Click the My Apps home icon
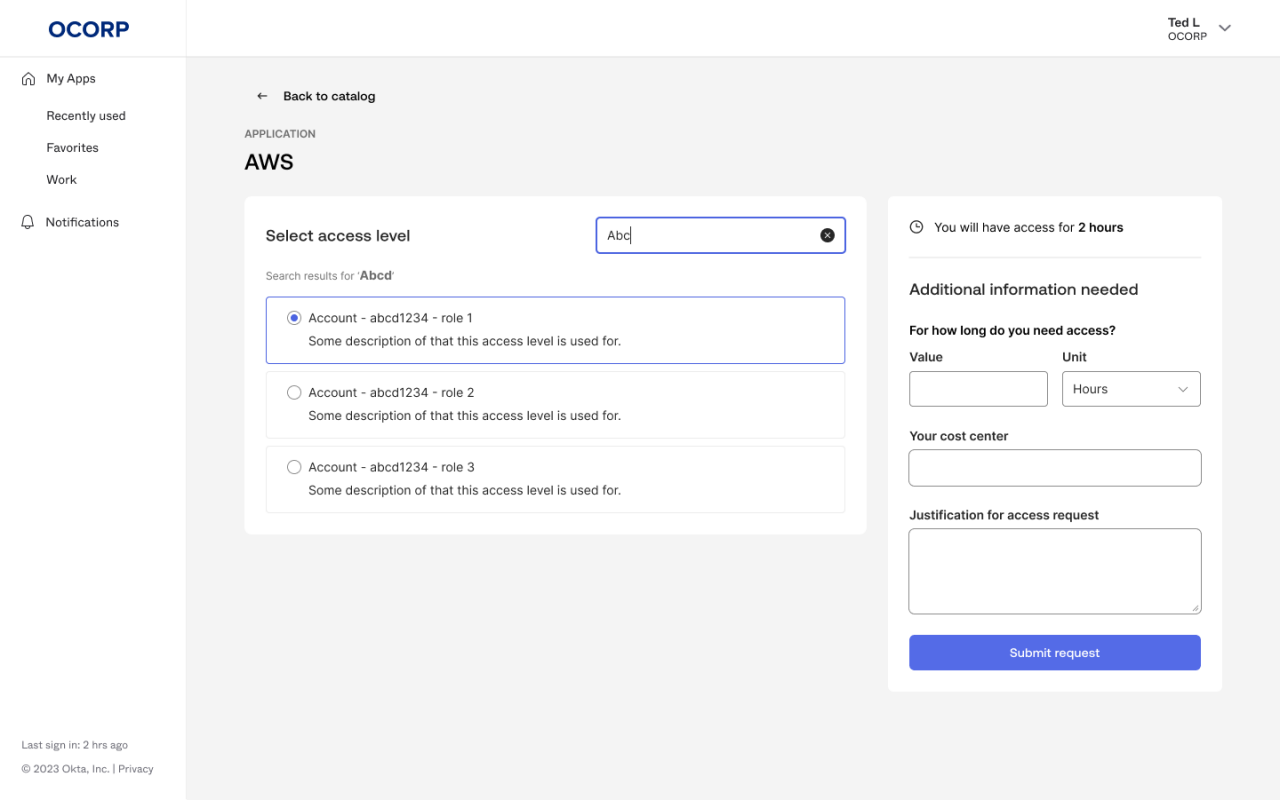 click(x=27, y=78)
